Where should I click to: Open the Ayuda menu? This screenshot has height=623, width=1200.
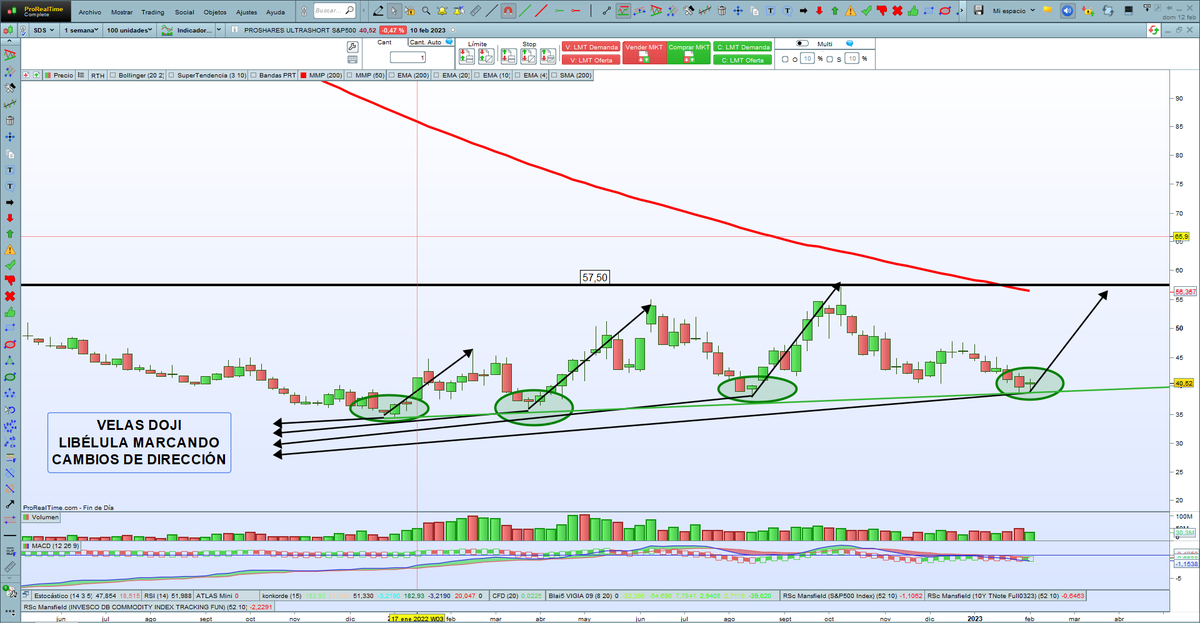(x=277, y=12)
